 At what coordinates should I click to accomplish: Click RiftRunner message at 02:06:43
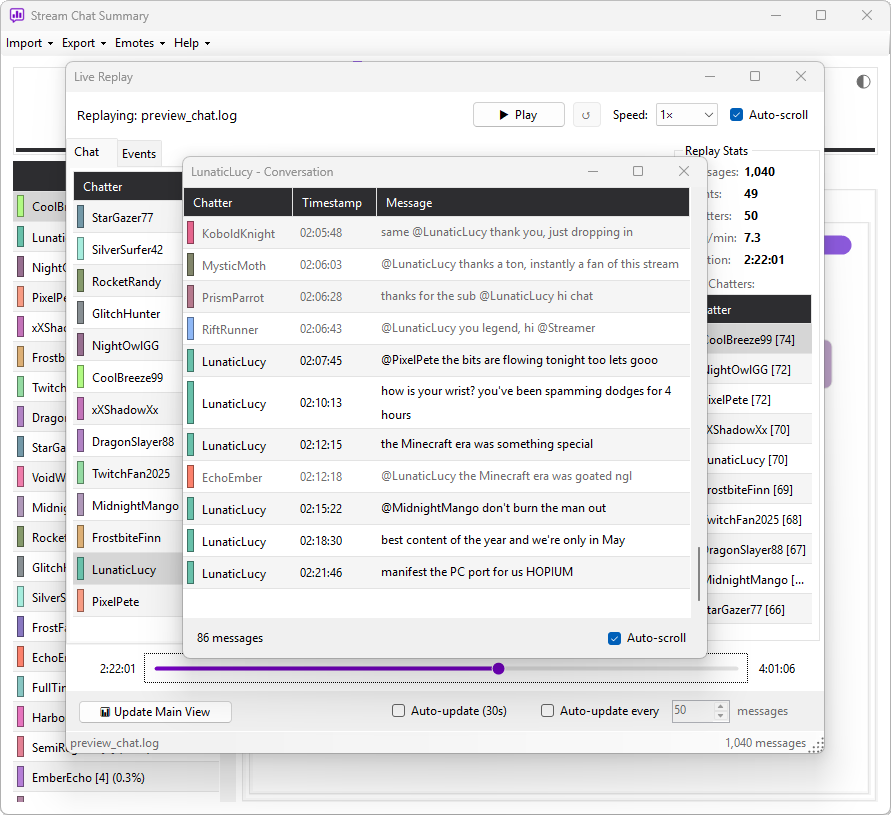[436, 329]
